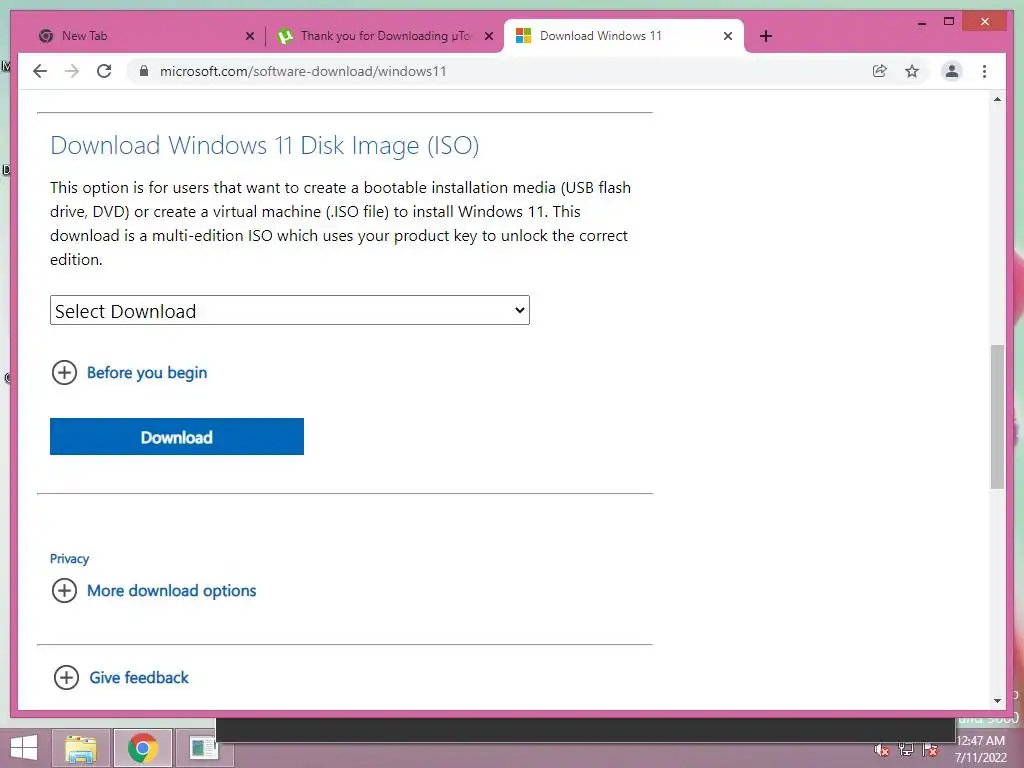Click the network tray icon
1024x768 pixels.
pyautogui.click(x=906, y=750)
